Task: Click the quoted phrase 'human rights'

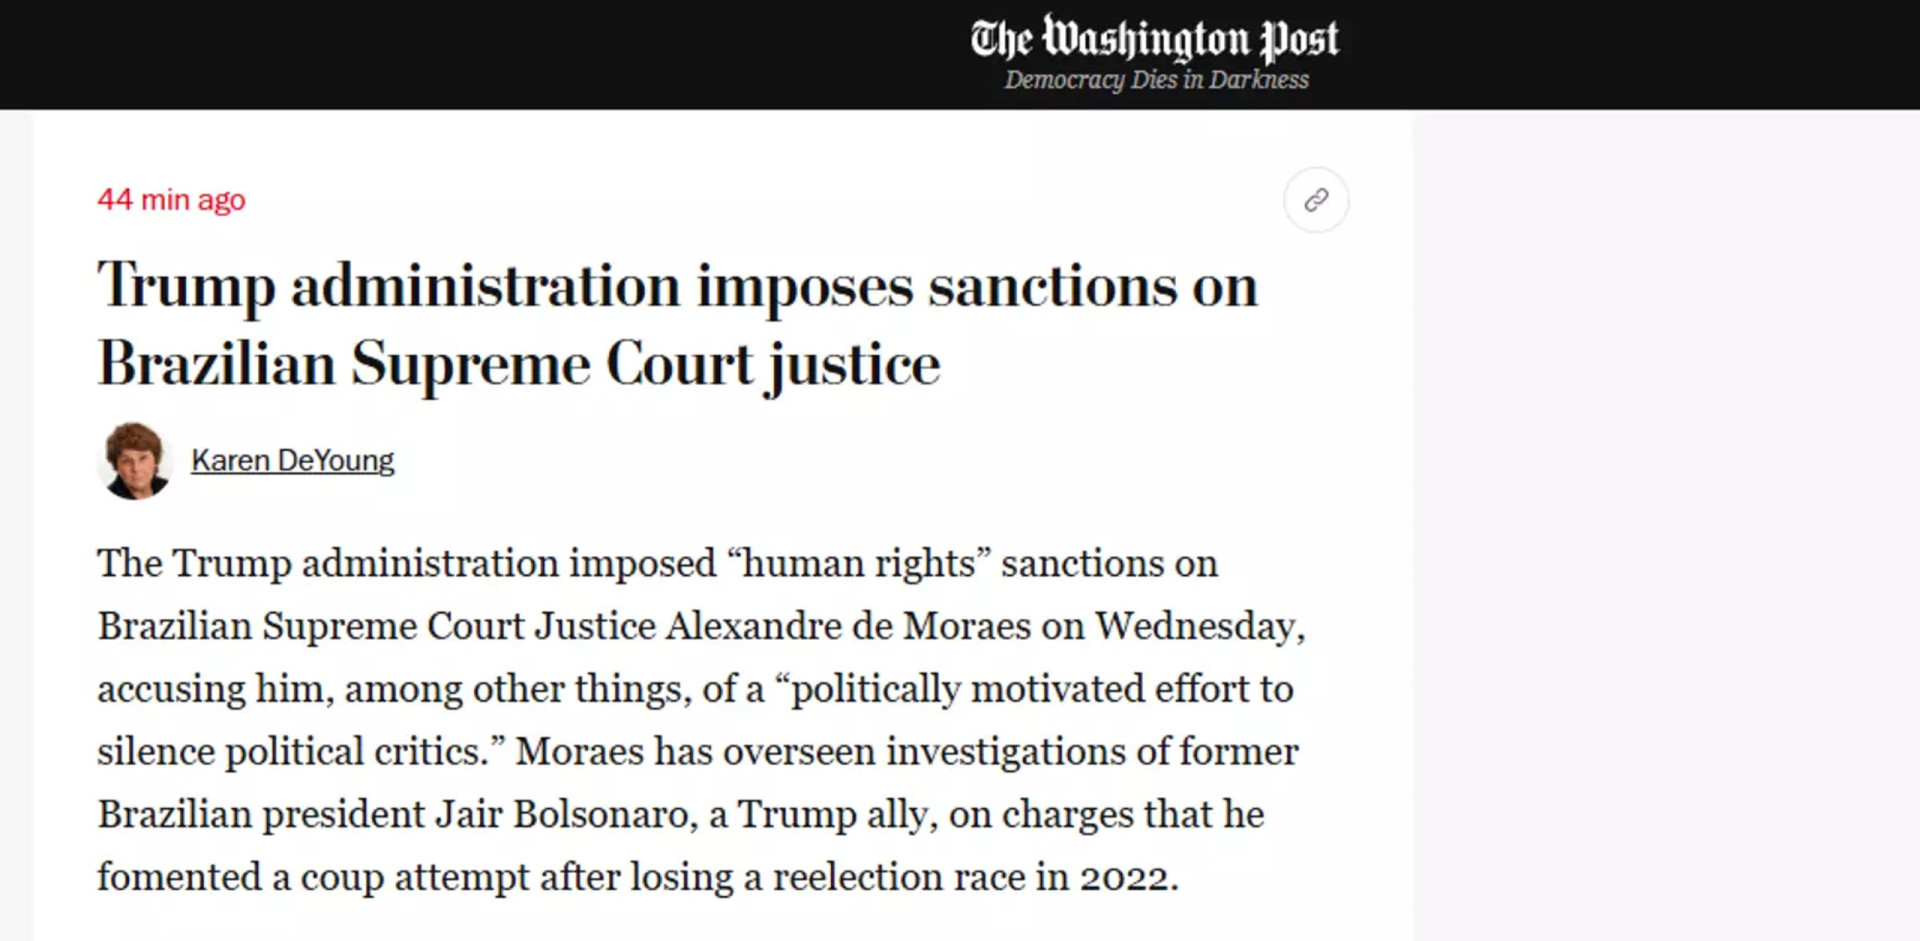Action: 858,564
